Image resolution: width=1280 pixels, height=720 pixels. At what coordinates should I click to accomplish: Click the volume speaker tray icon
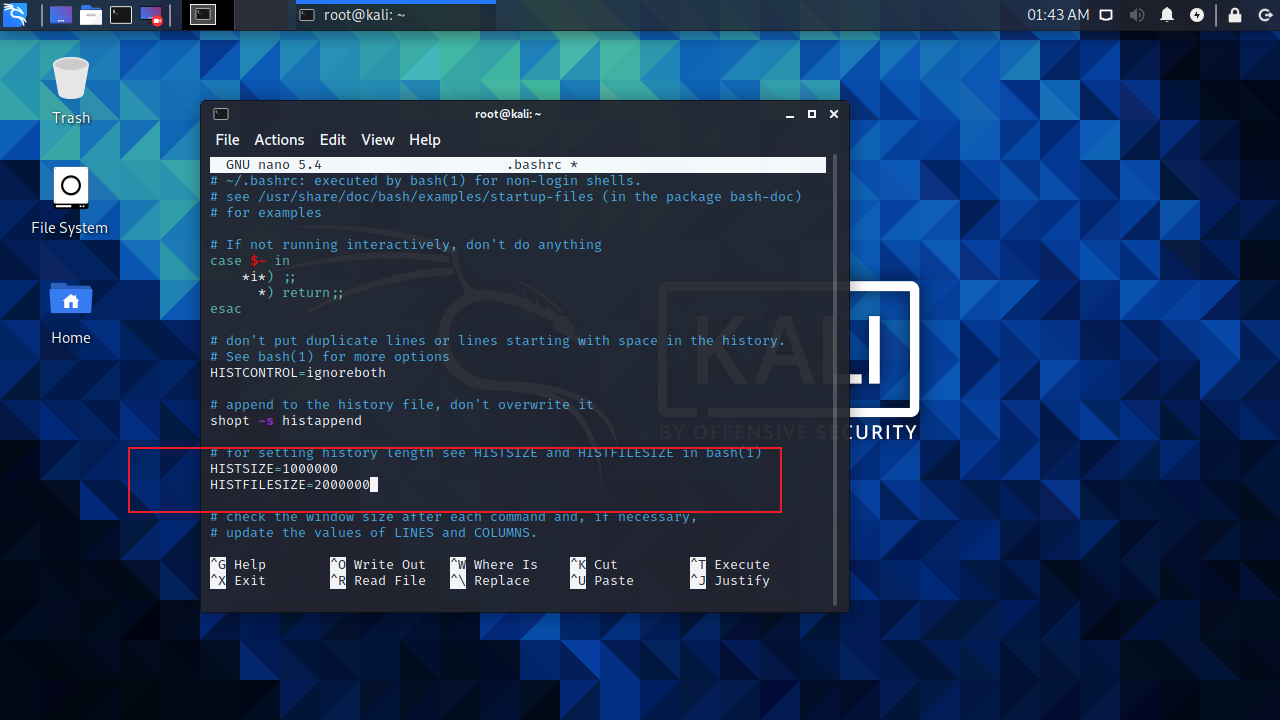(x=1136, y=15)
